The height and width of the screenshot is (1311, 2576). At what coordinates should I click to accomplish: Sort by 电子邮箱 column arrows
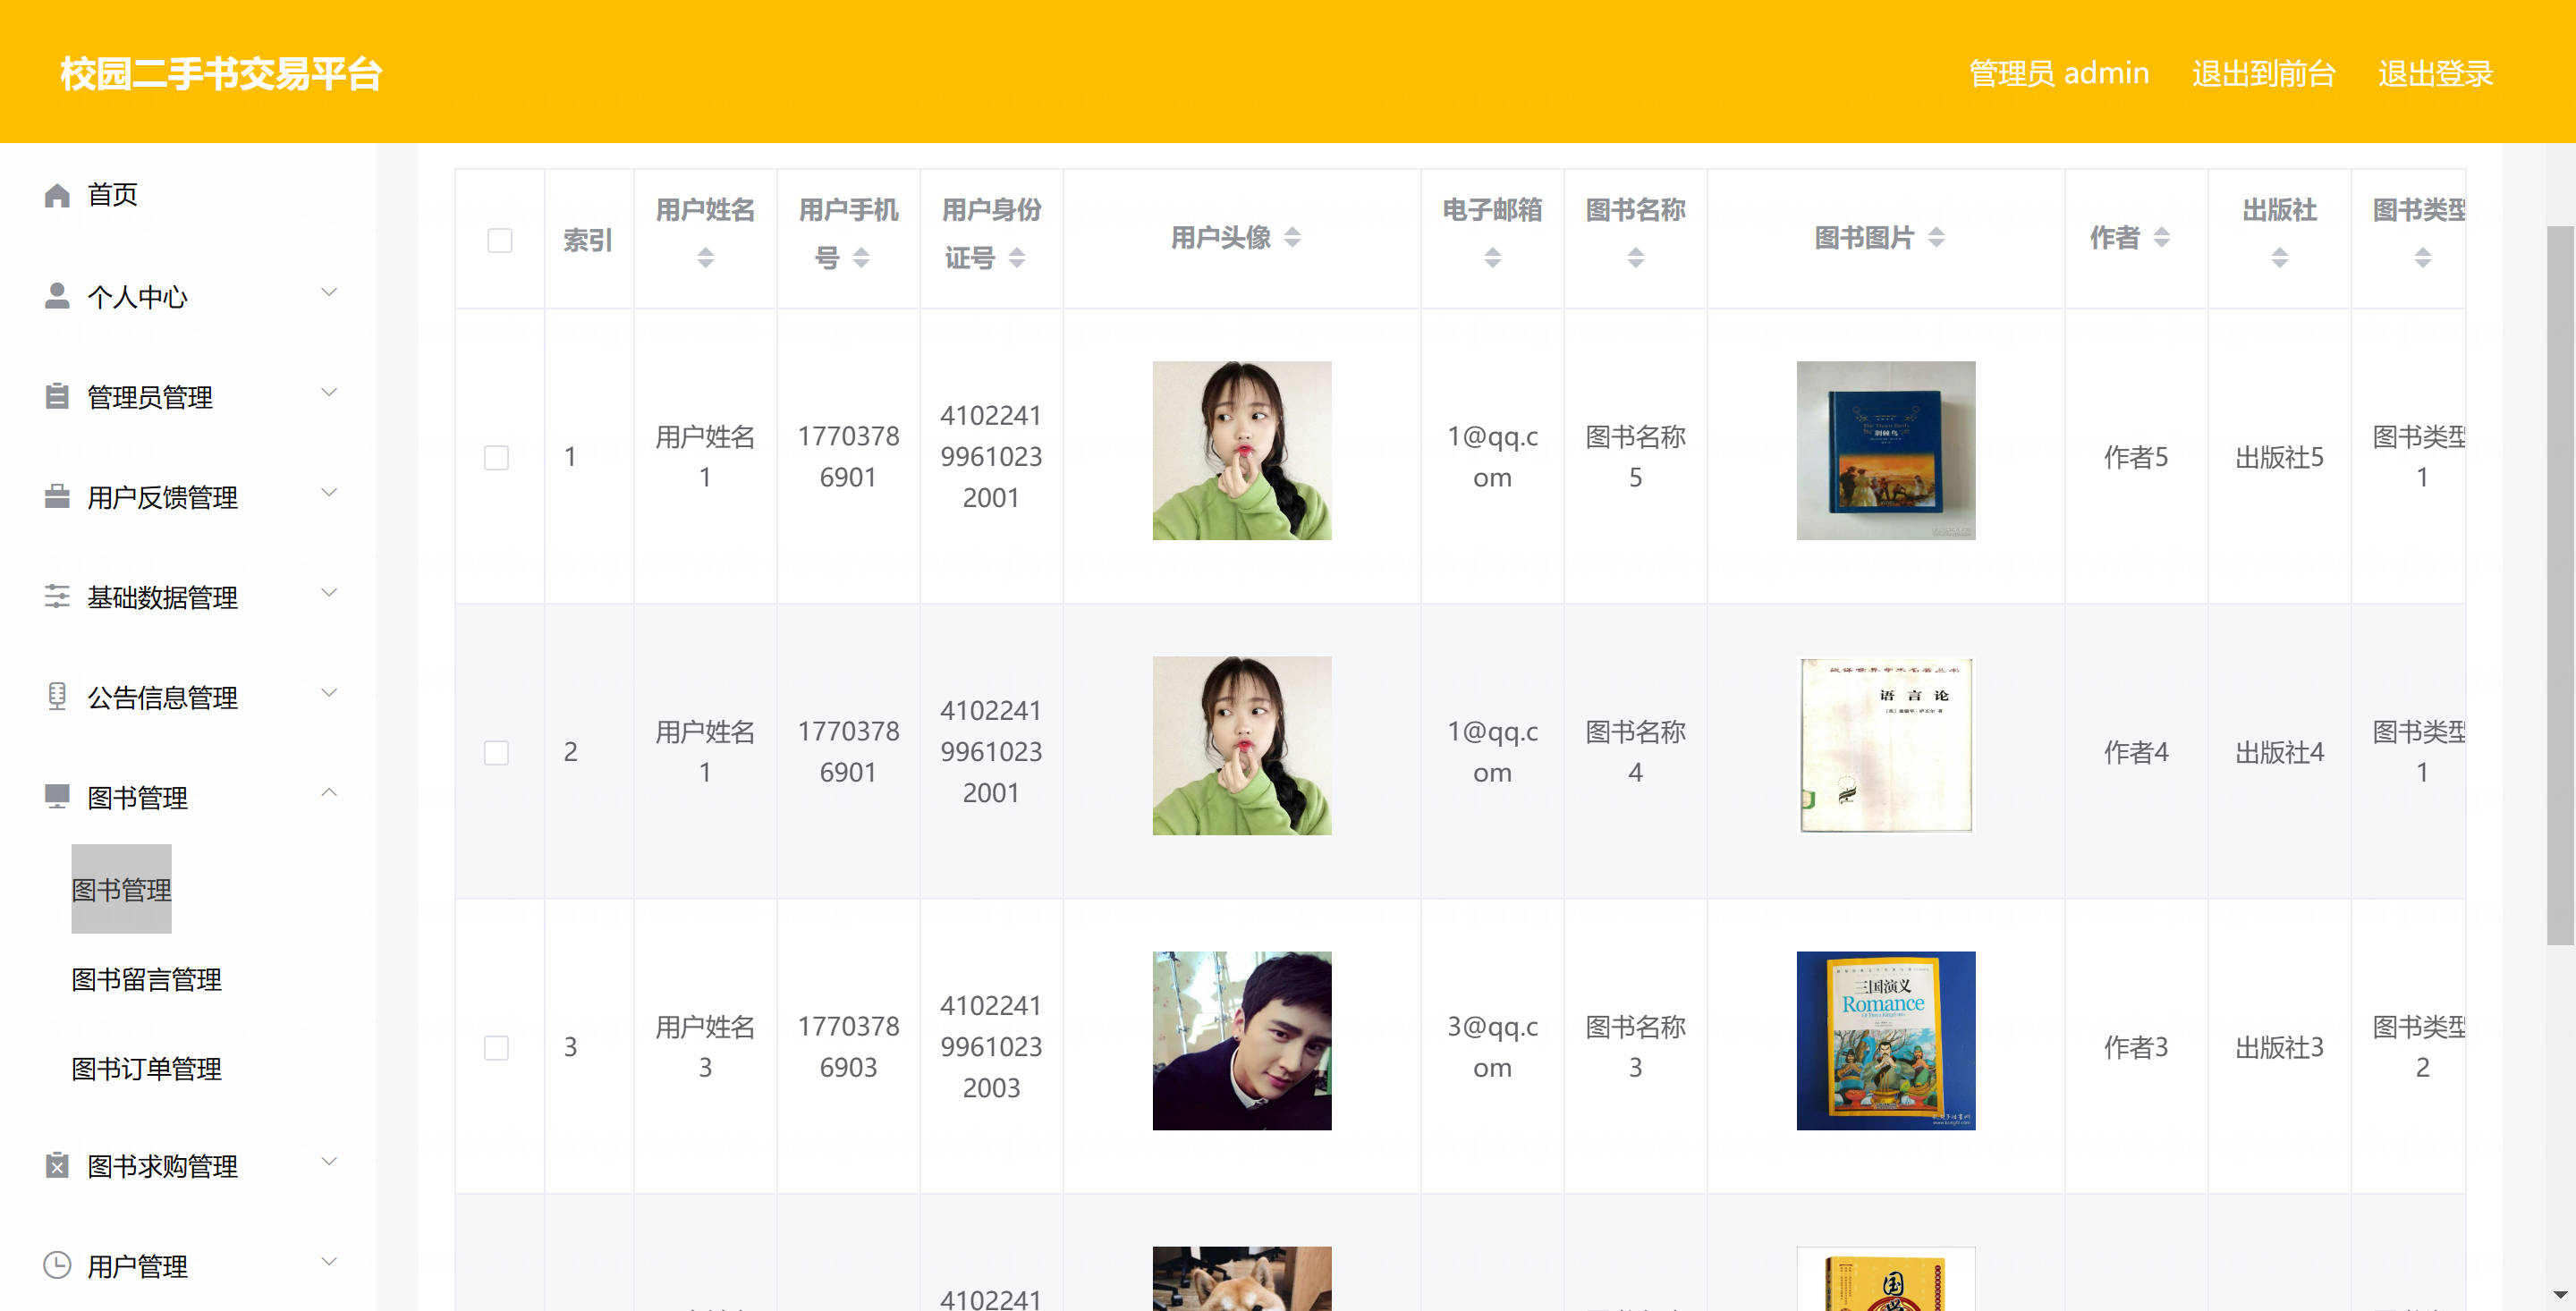[x=1492, y=258]
